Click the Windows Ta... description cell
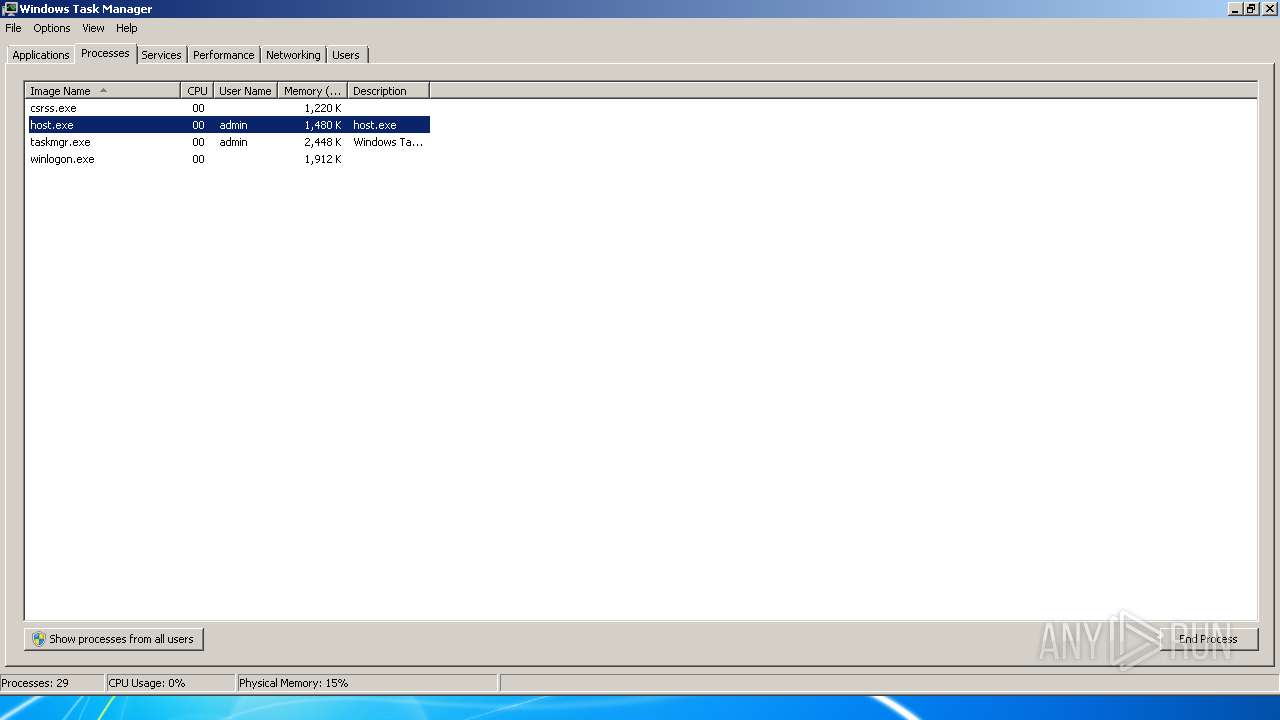 pyautogui.click(x=388, y=142)
